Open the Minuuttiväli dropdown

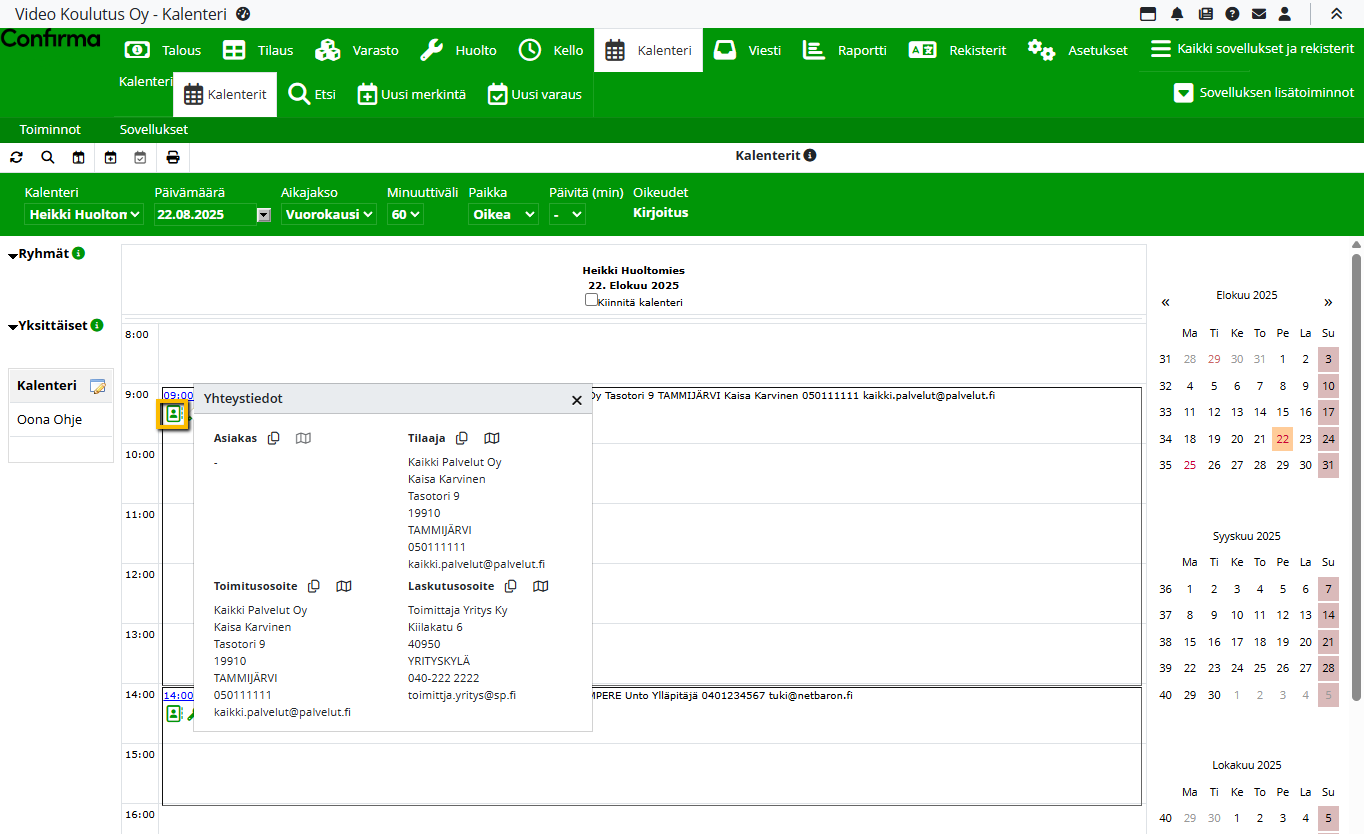pos(406,214)
